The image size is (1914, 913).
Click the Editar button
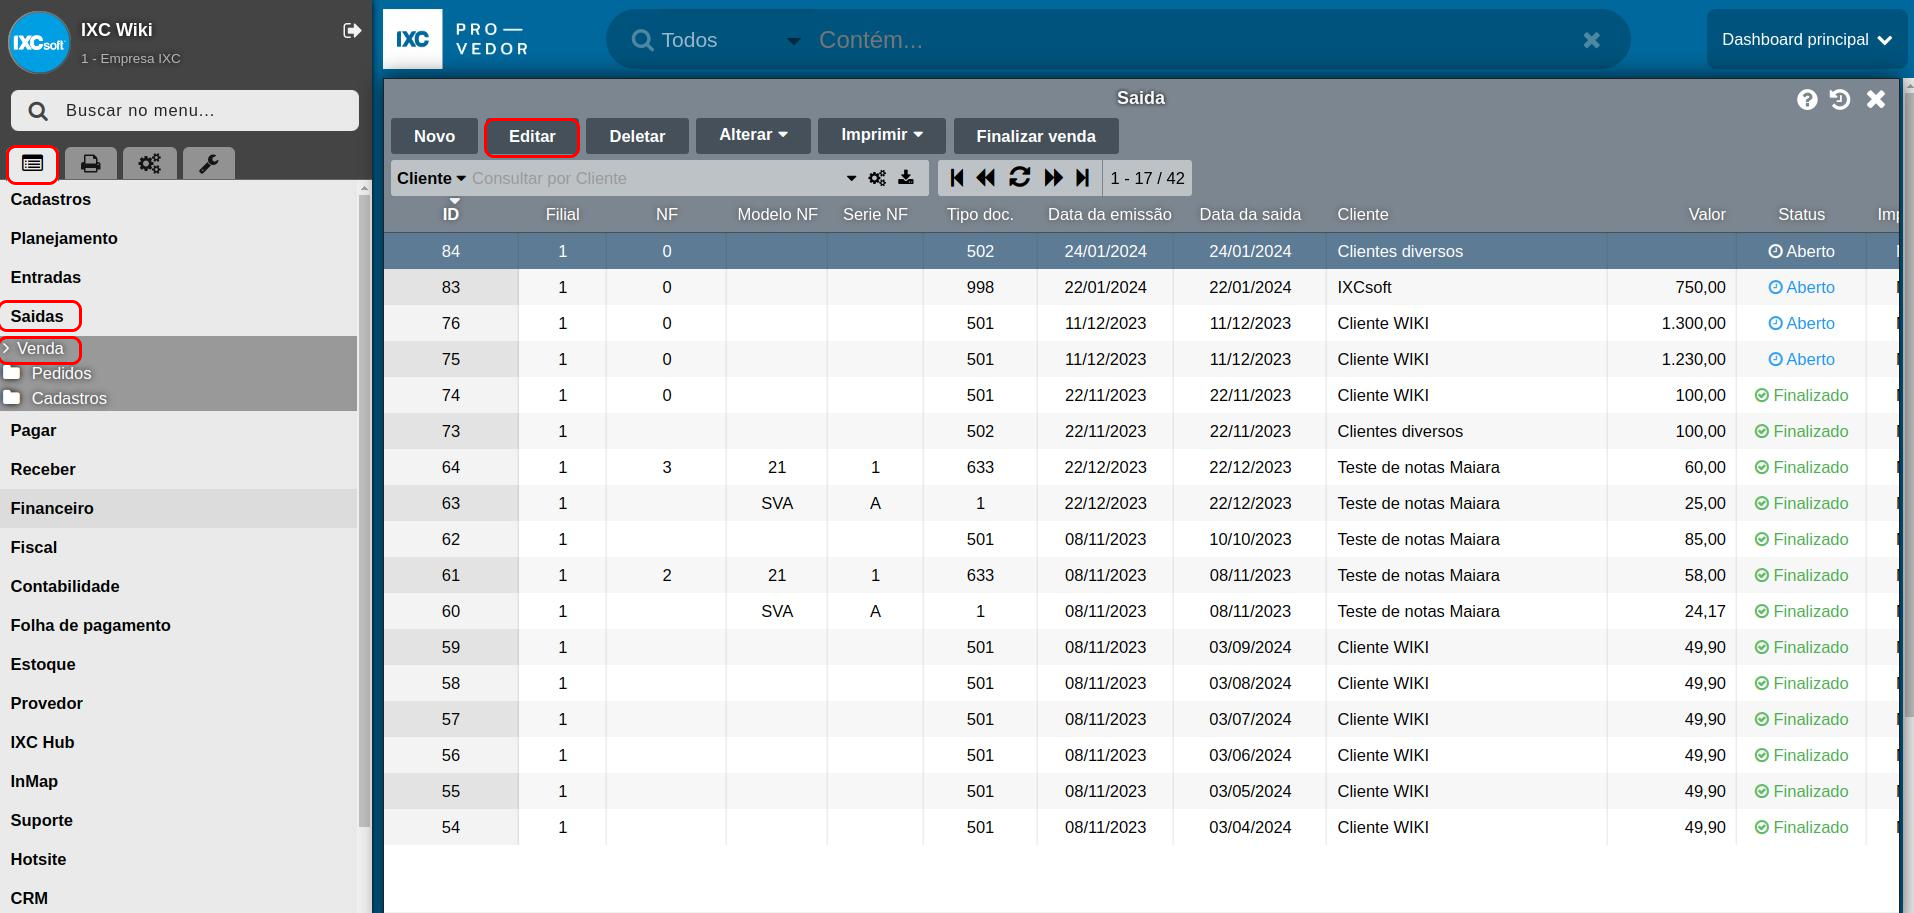coord(532,136)
